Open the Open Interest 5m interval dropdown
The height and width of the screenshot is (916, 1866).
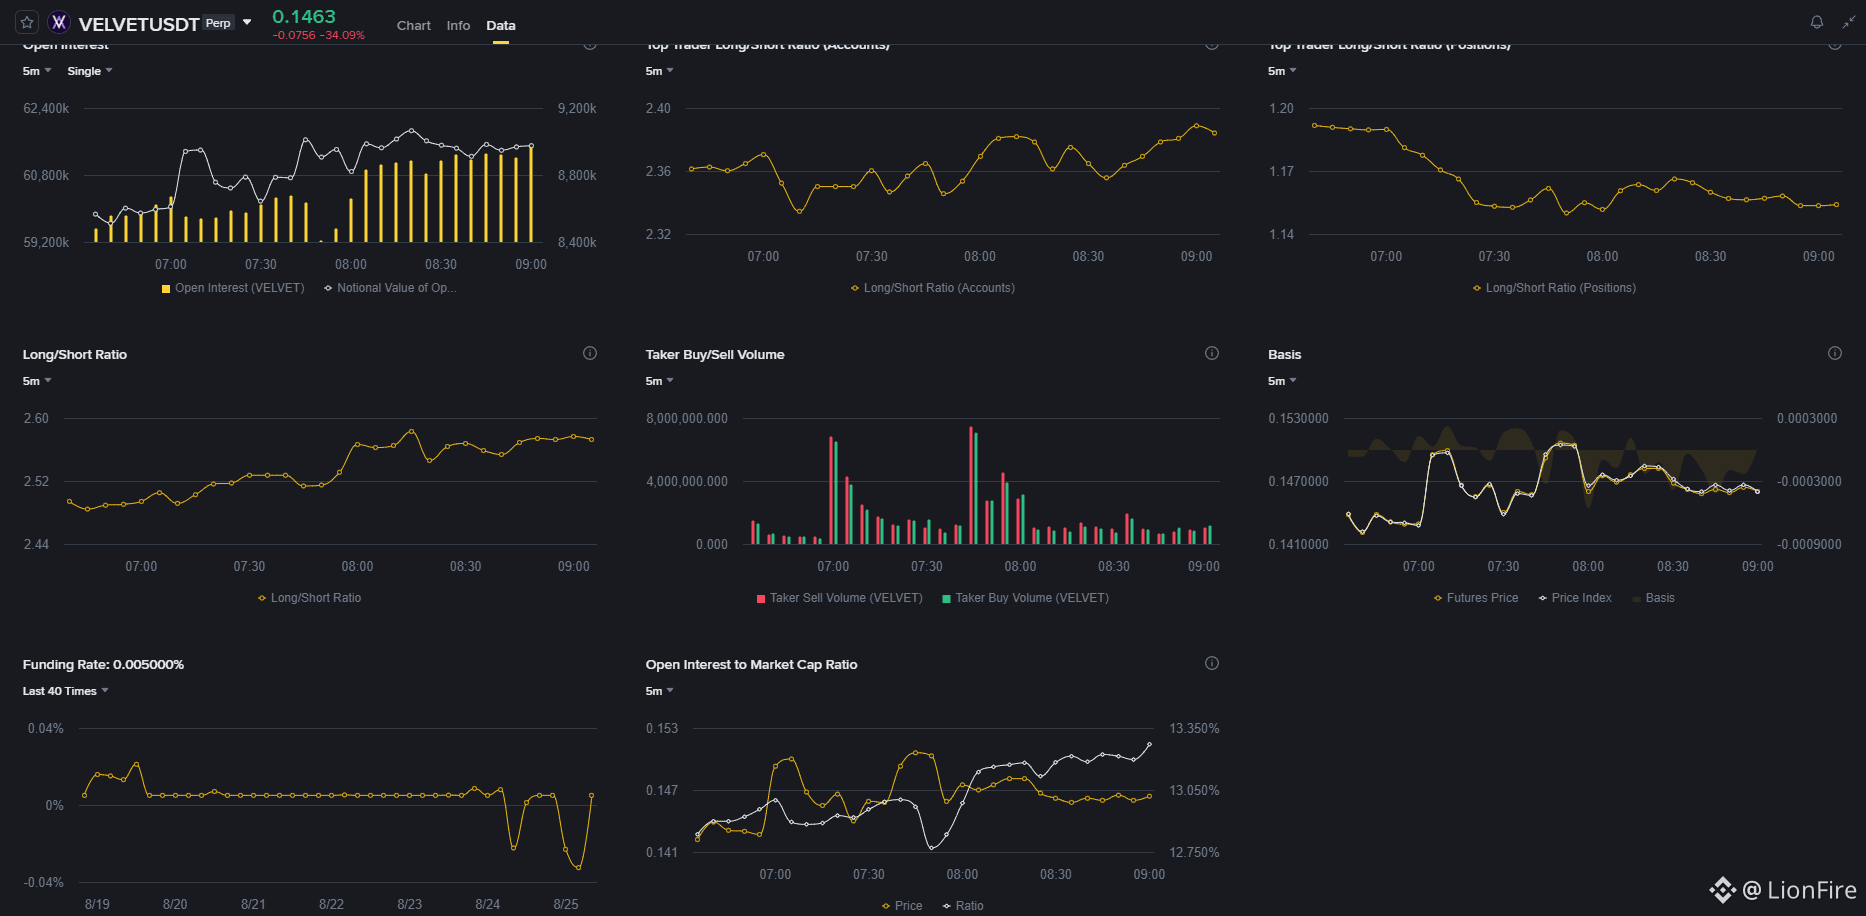pos(37,71)
